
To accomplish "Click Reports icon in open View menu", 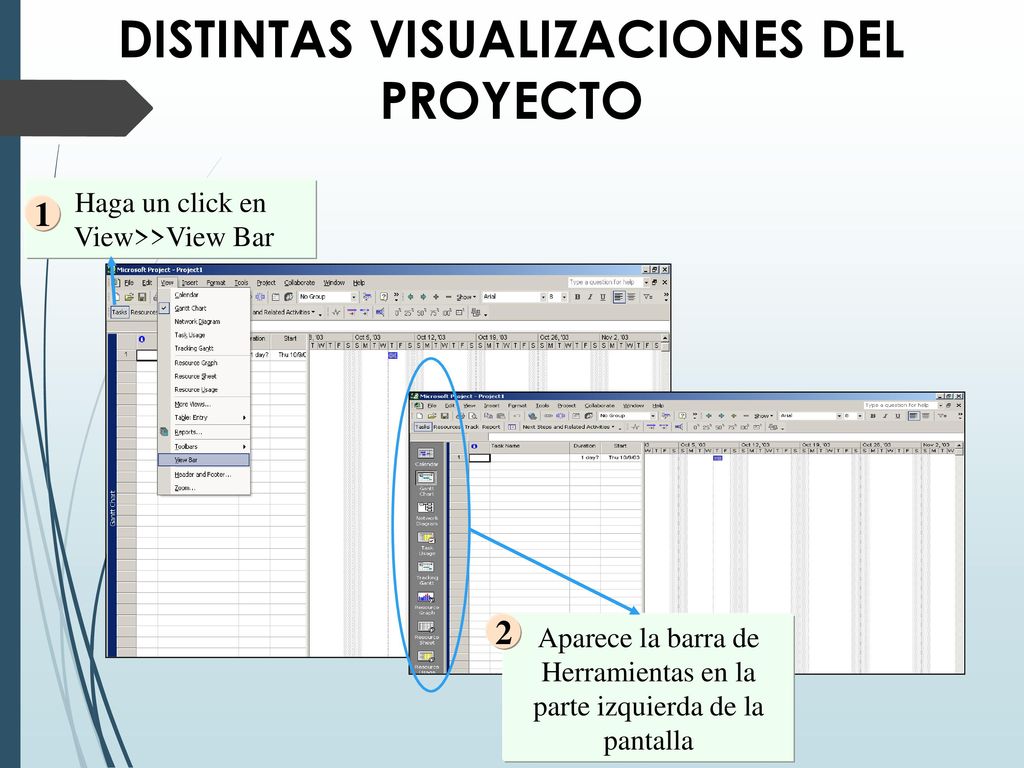I will (164, 432).
